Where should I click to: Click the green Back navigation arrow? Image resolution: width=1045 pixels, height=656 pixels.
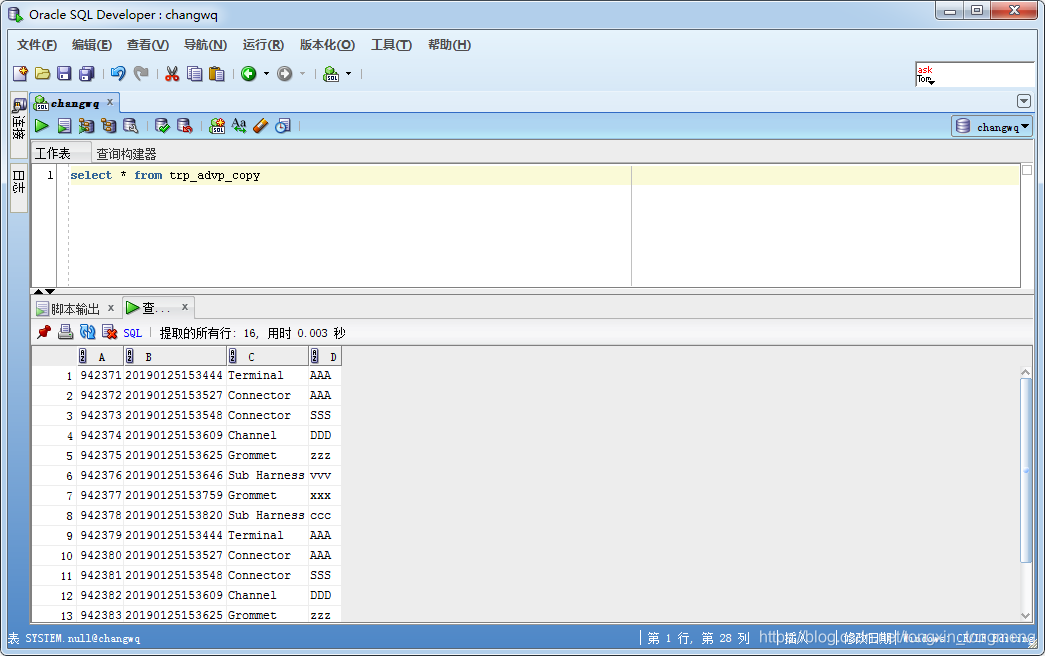click(249, 73)
